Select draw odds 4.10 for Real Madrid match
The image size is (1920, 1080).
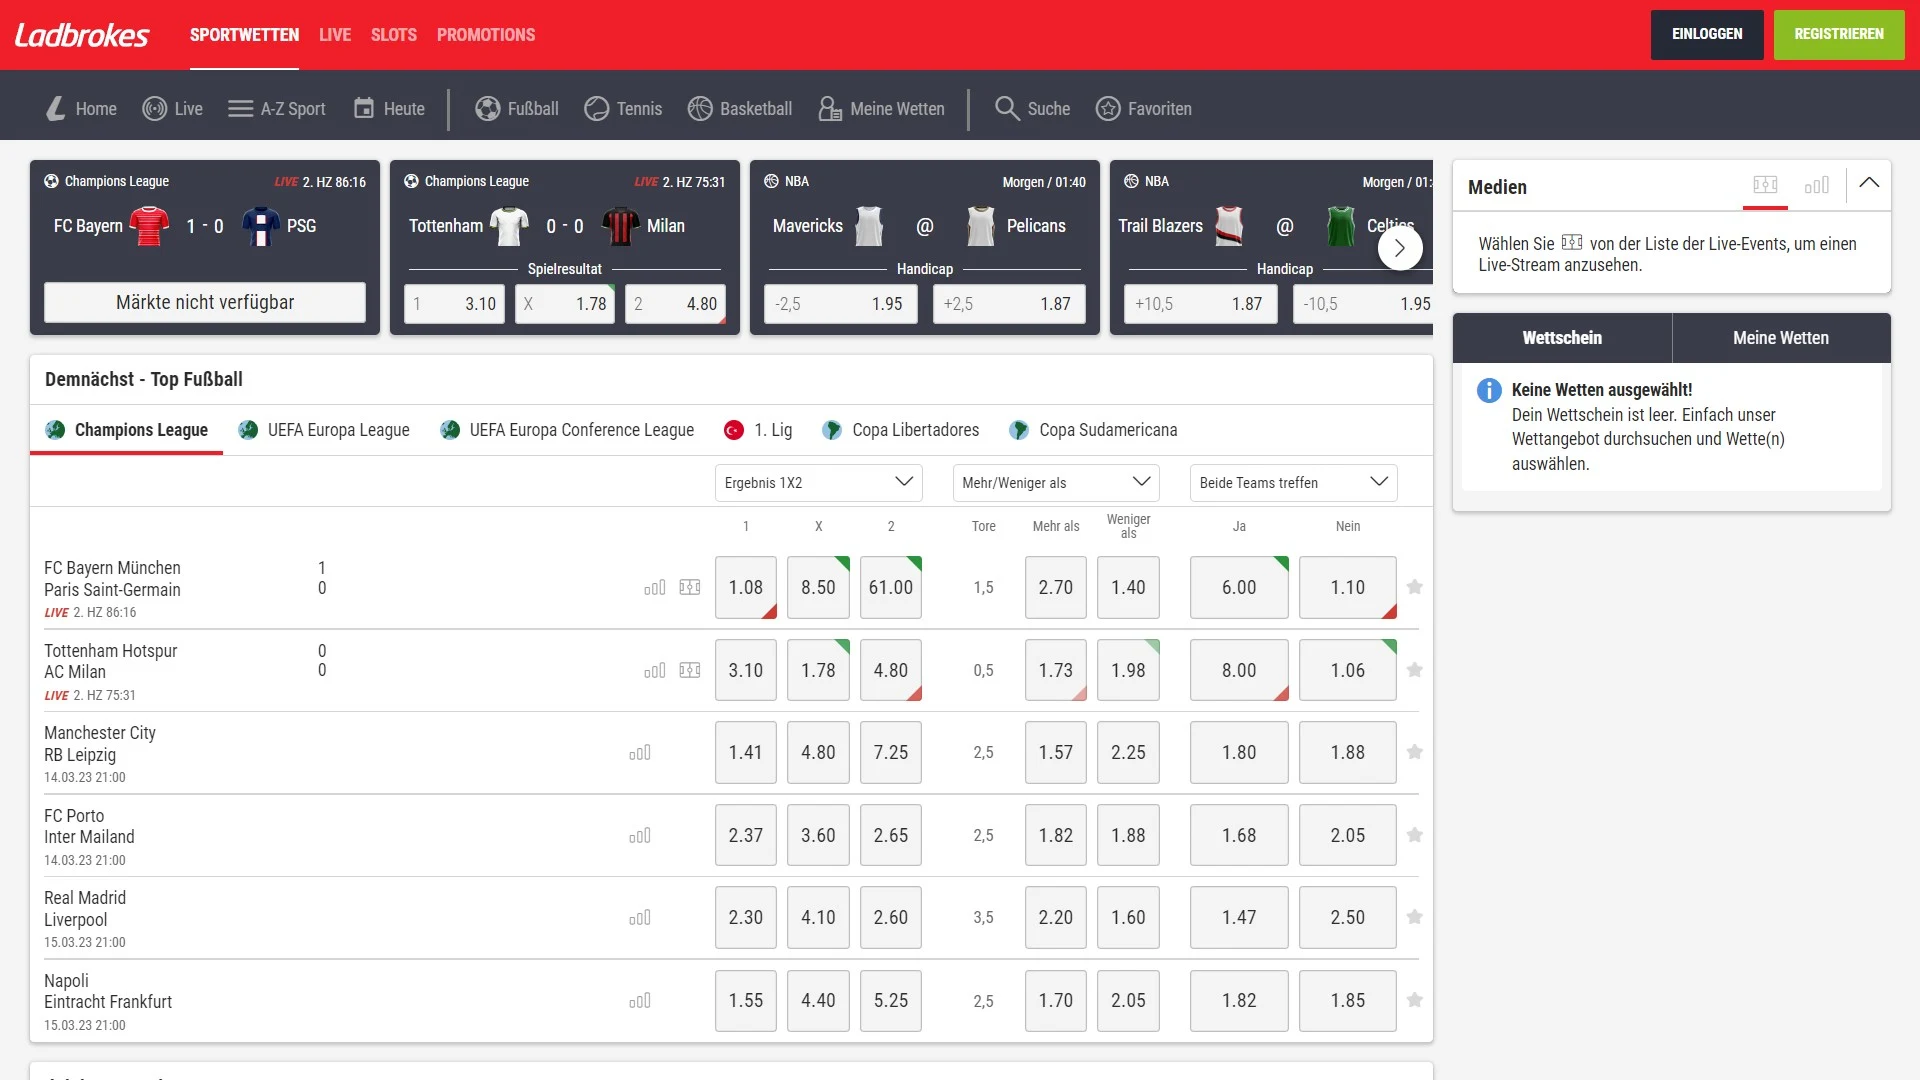pos(818,917)
